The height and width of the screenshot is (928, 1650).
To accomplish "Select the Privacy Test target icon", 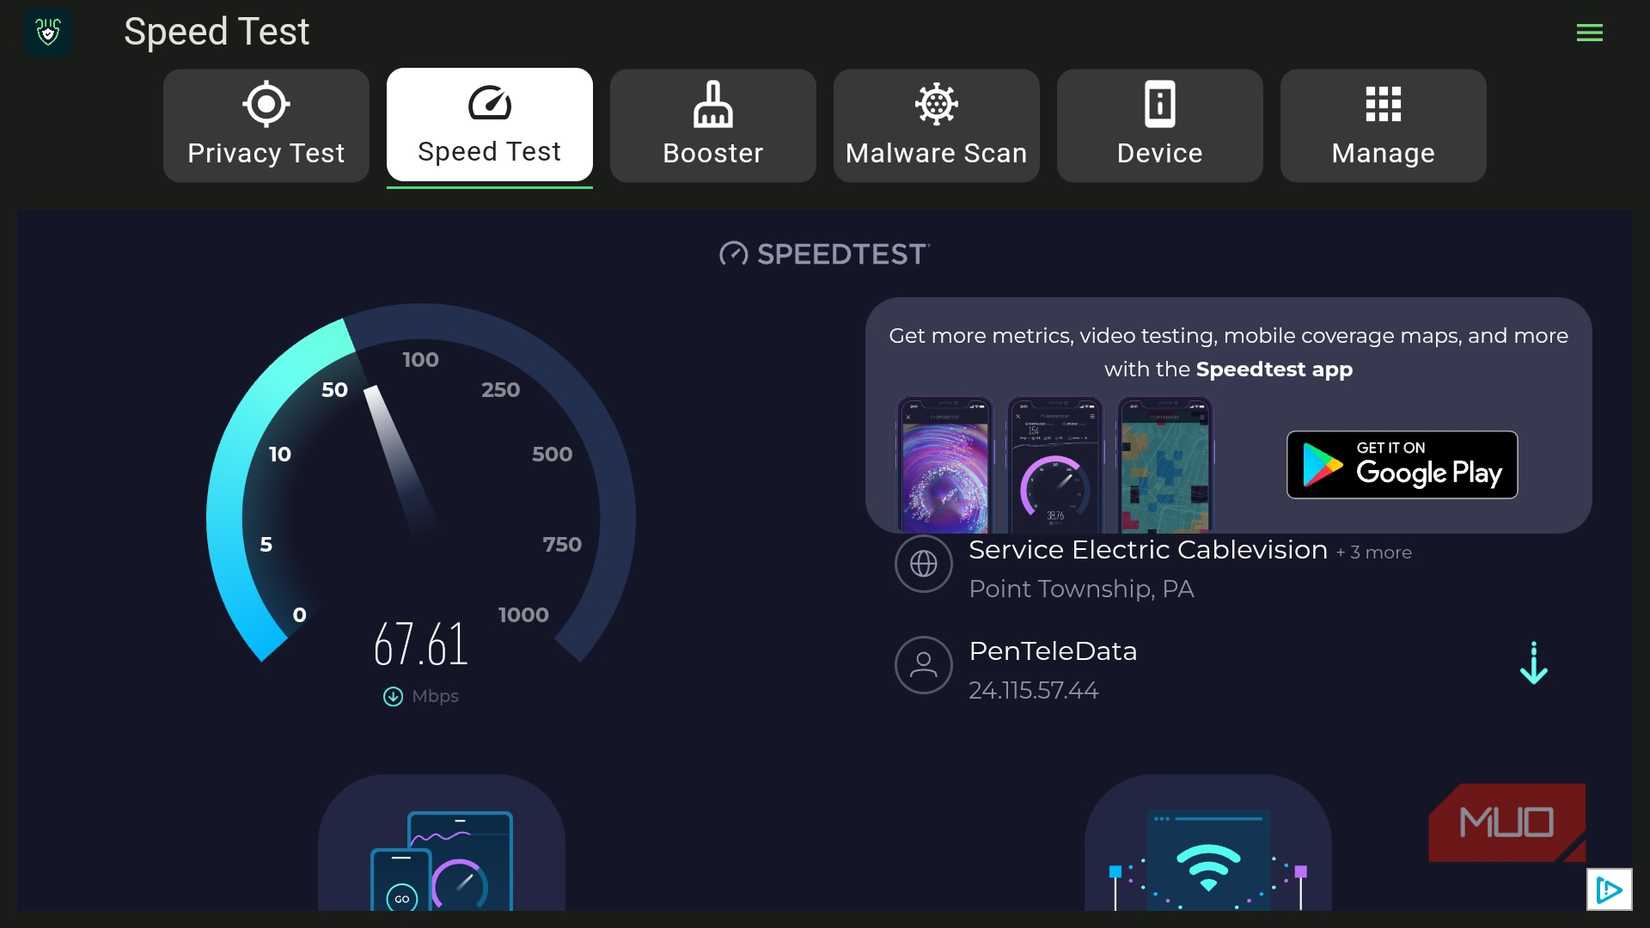I will (x=265, y=103).
